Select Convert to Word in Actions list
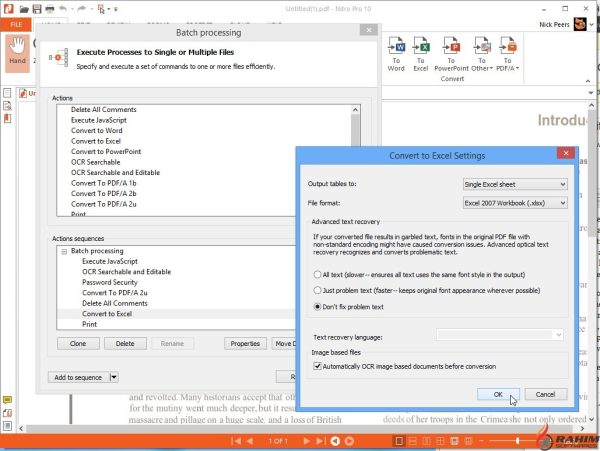Image resolution: width=600 pixels, height=451 pixels. click(97, 130)
